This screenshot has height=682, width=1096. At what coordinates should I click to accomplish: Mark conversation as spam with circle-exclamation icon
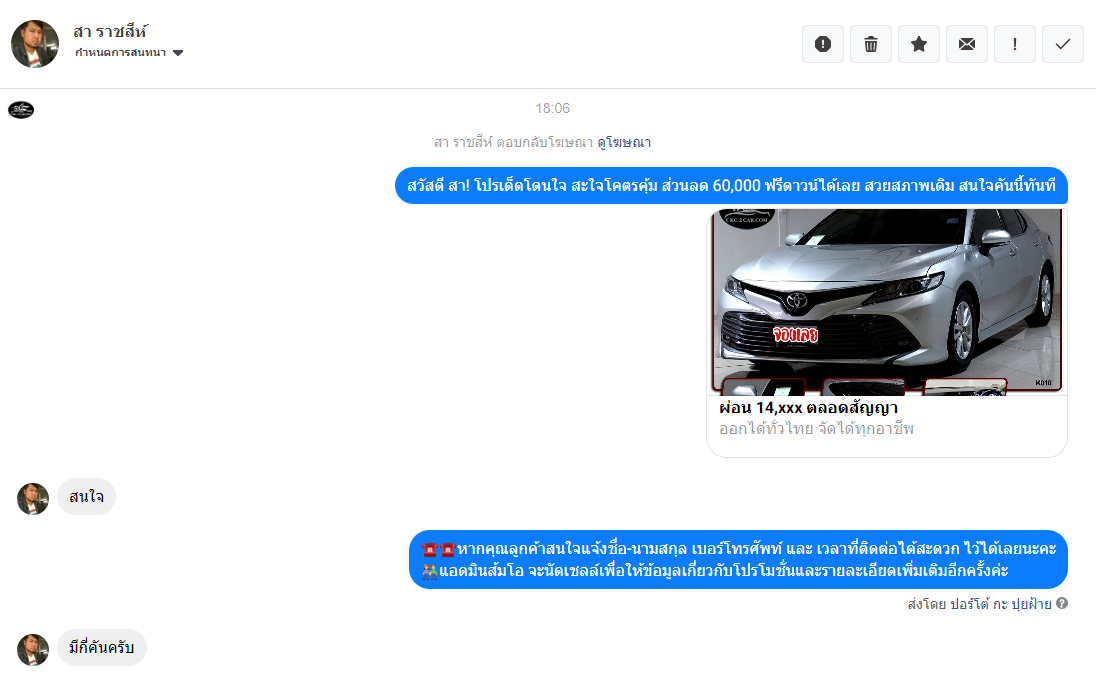(x=823, y=44)
